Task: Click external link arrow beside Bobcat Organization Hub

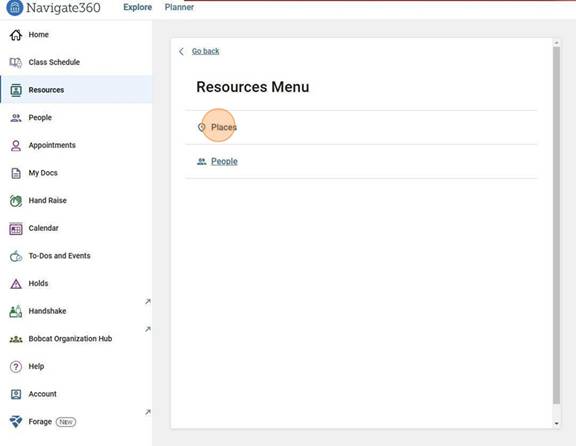Action: [x=148, y=329]
